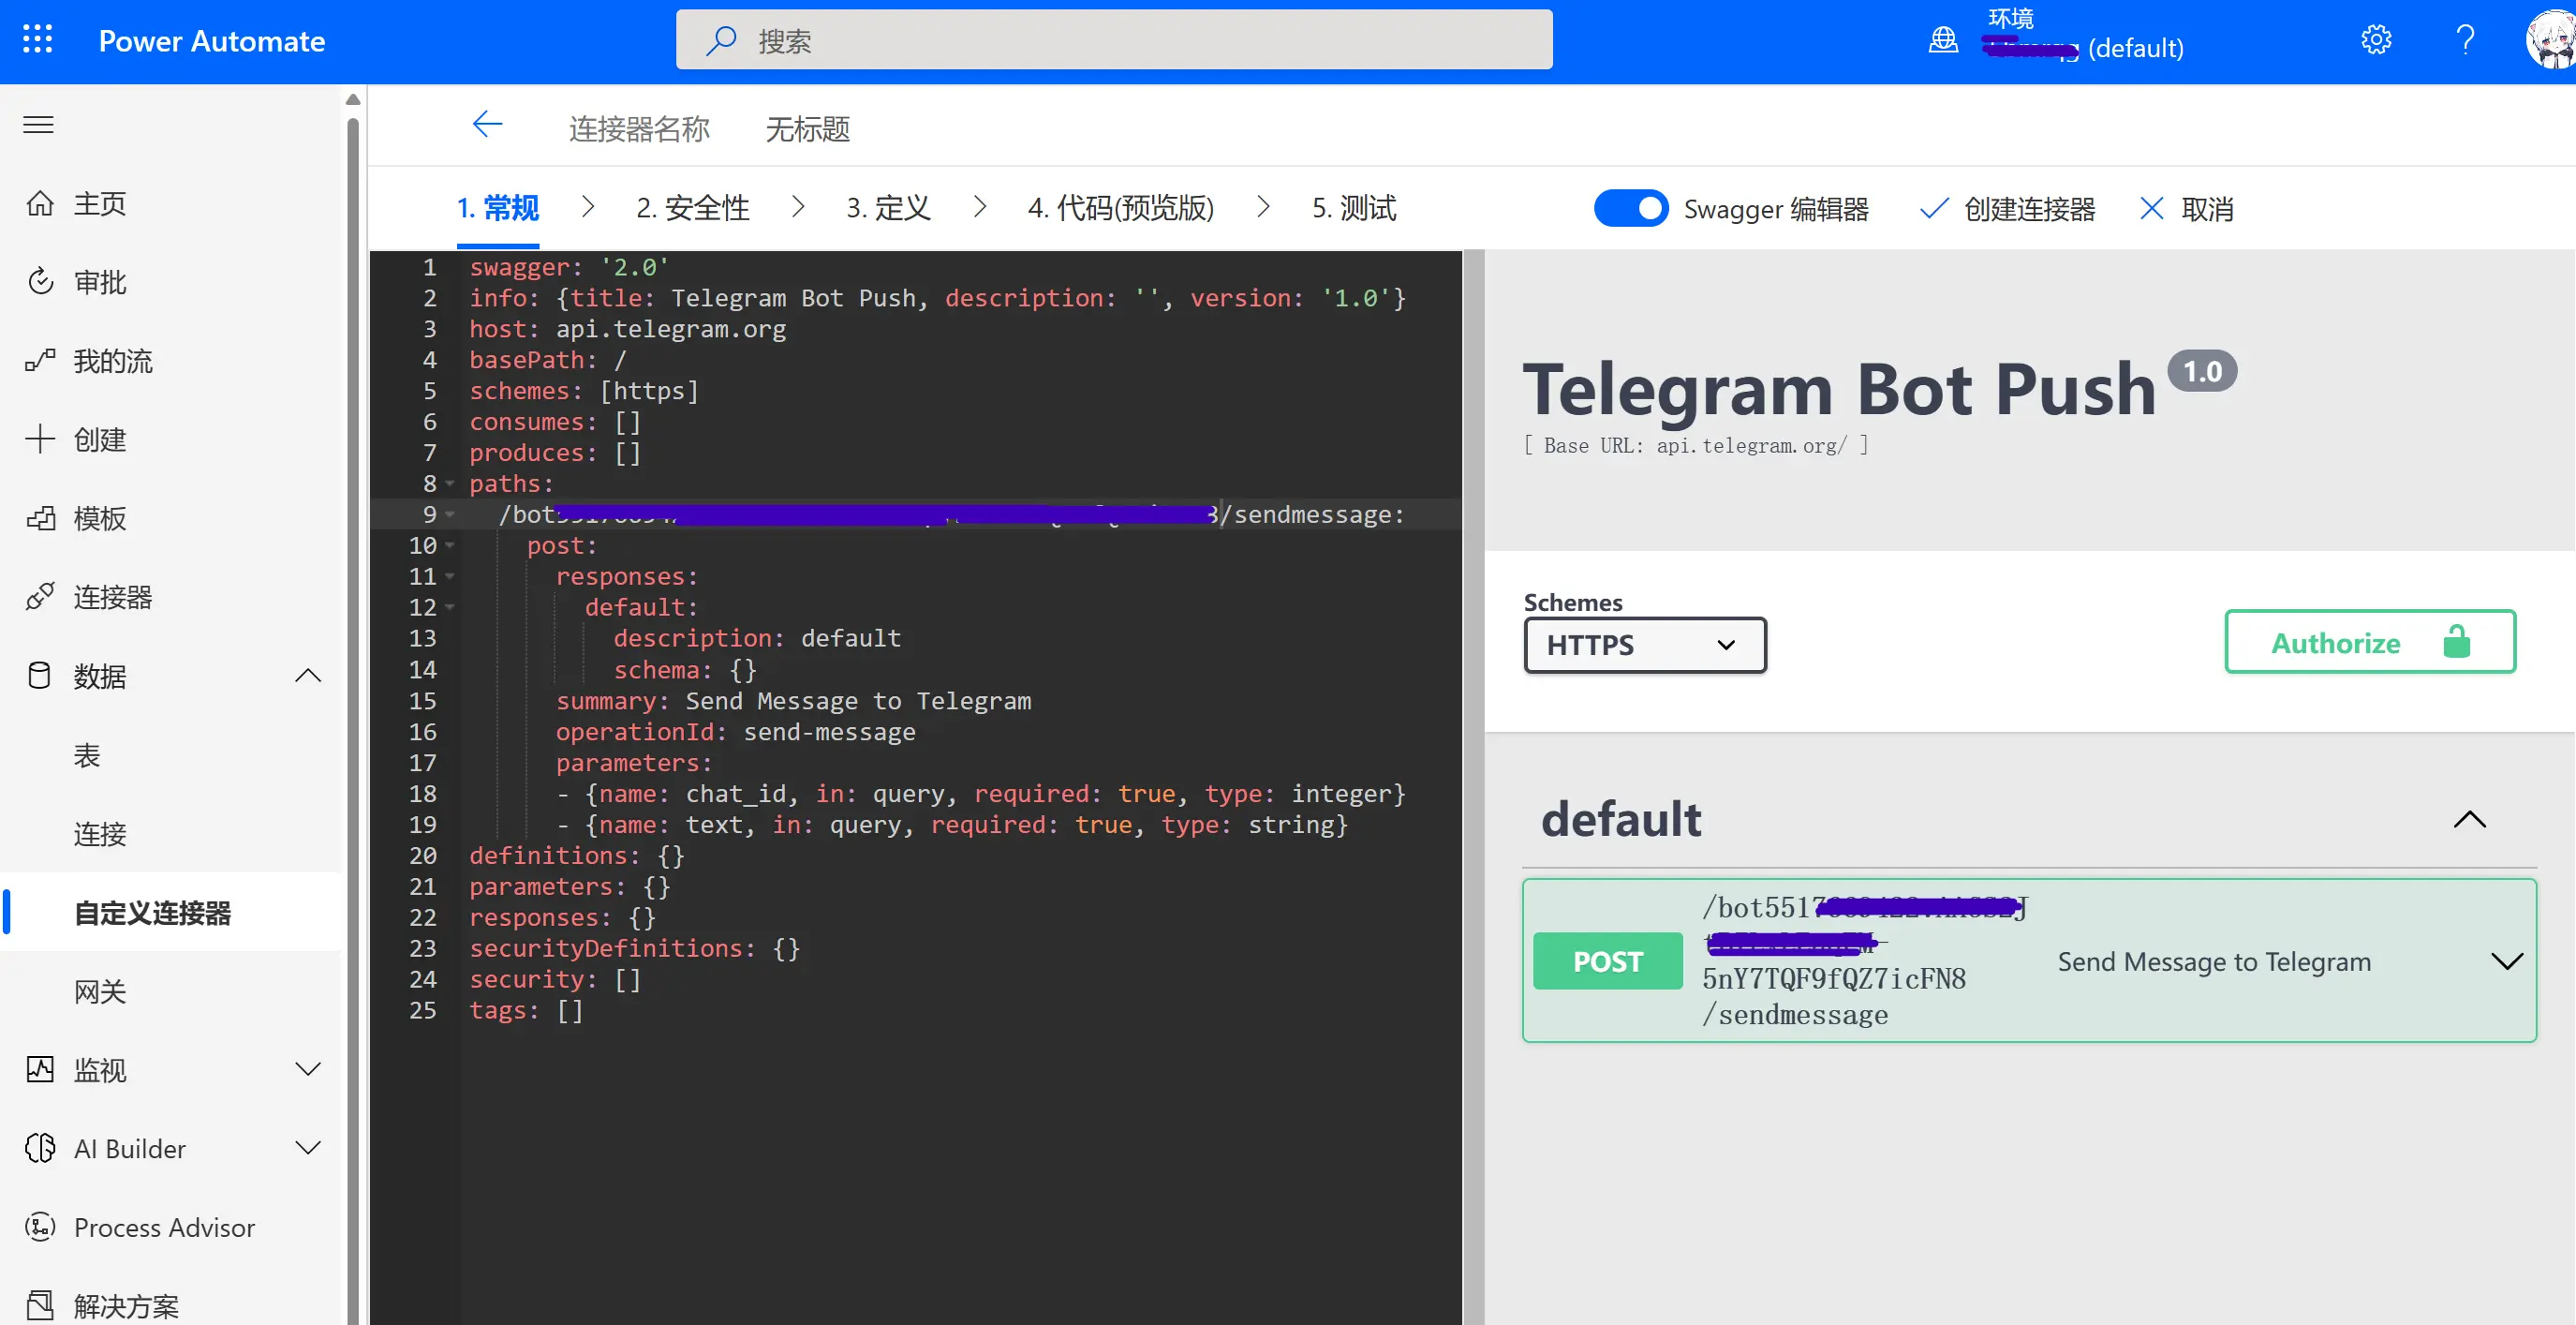Switch to the 1. 常规 tab
Screen dimensions: 2576x1325
[x=498, y=208]
